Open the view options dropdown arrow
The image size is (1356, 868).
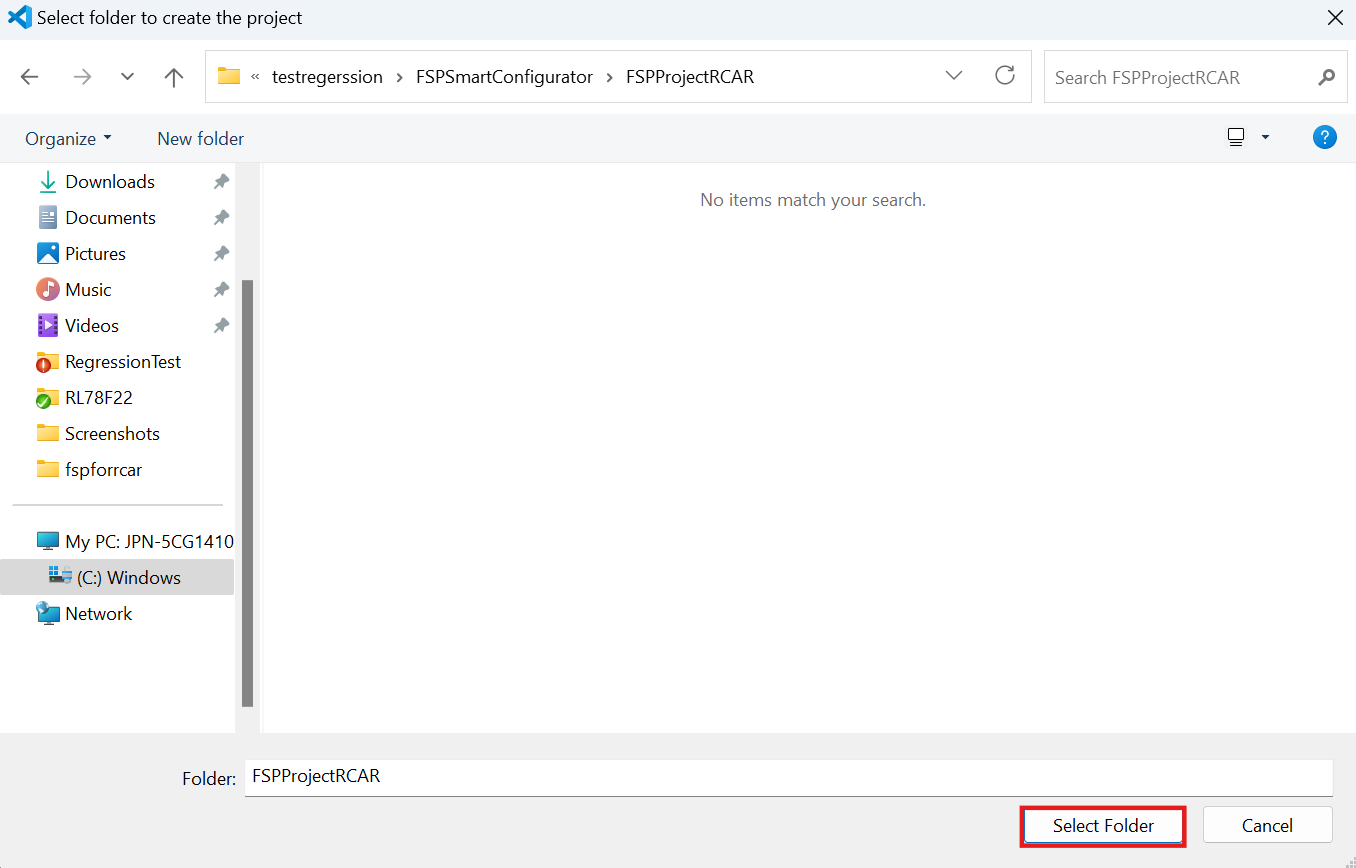coord(1265,138)
